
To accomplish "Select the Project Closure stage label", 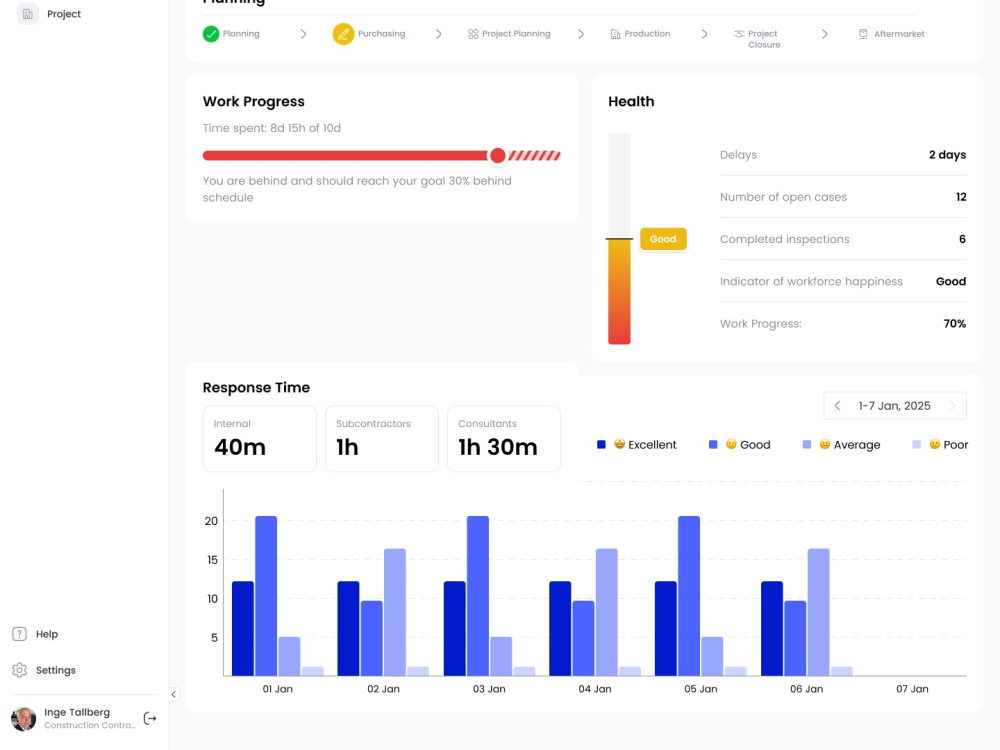I will tap(763, 39).
